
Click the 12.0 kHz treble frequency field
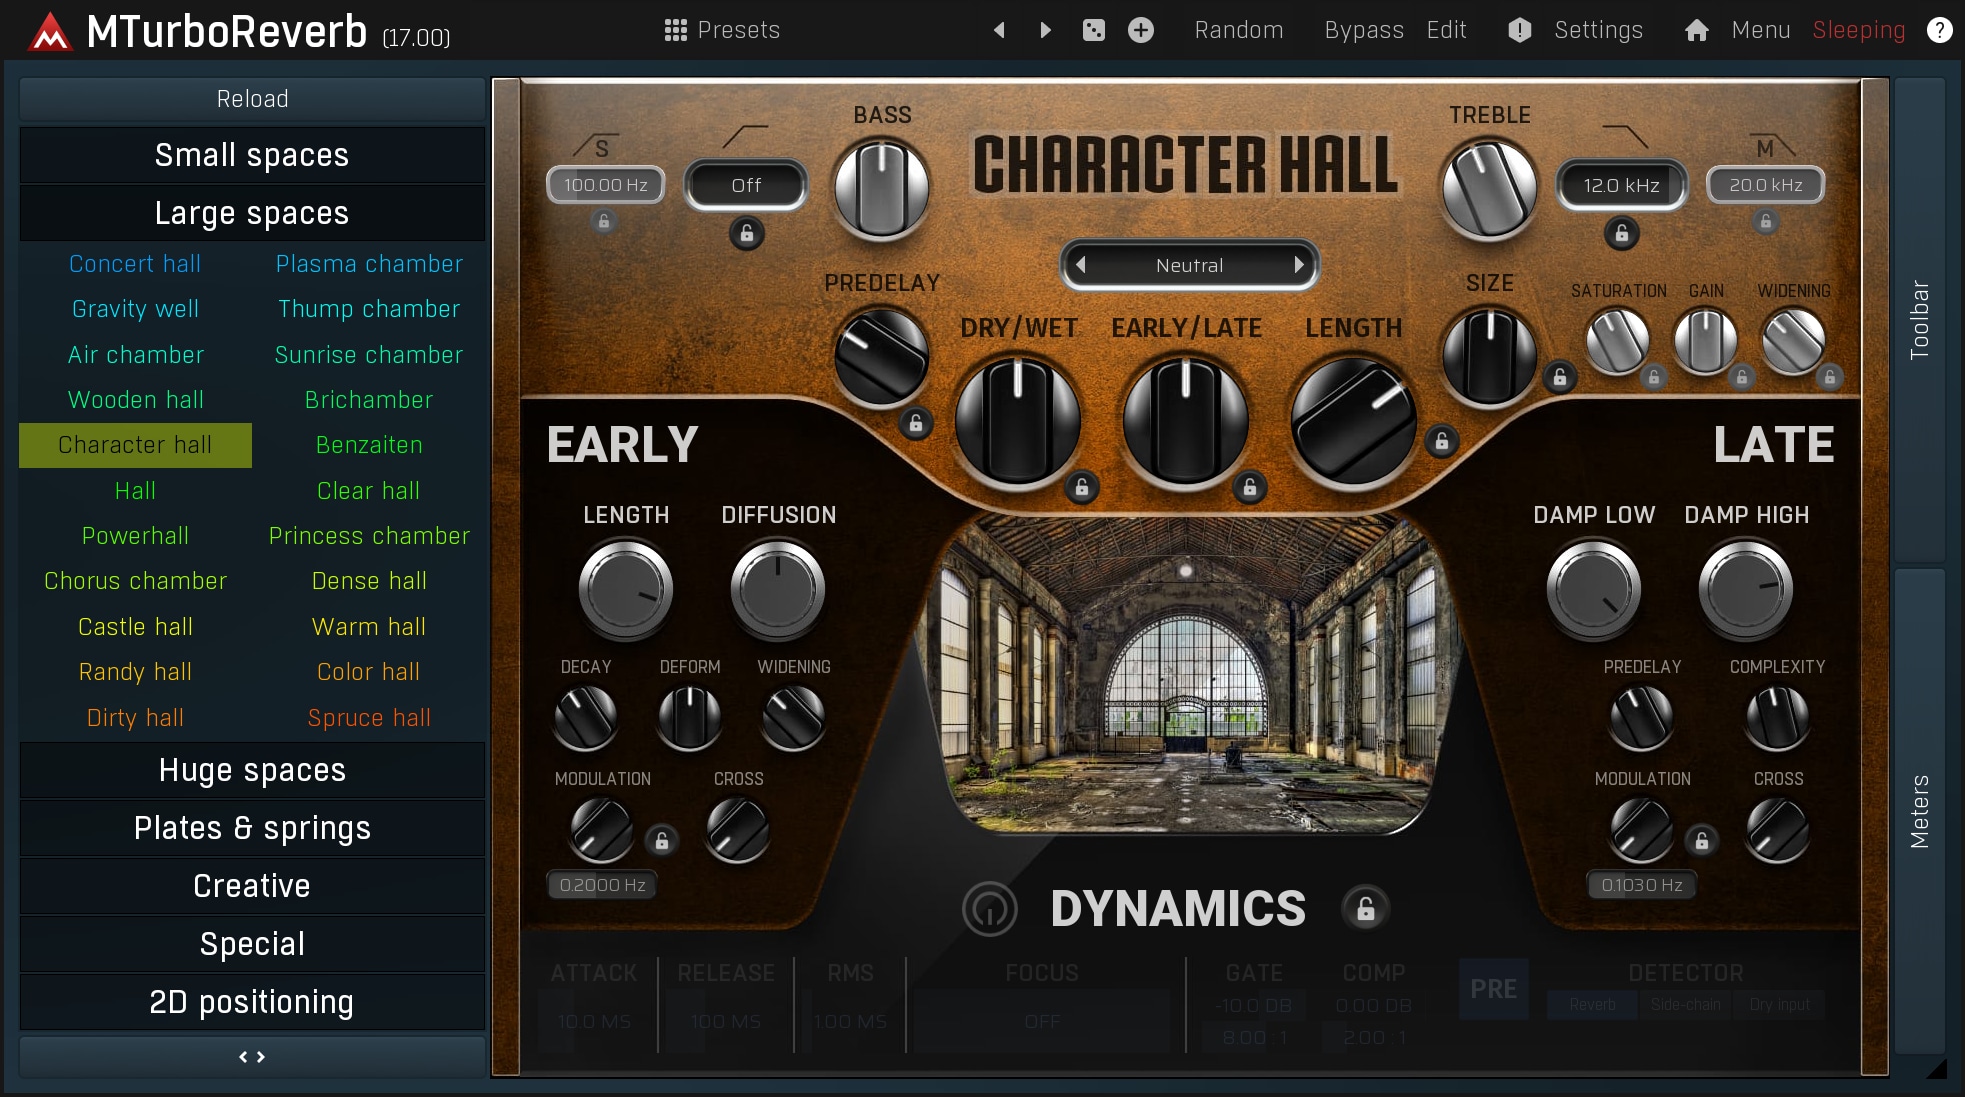pyautogui.click(x=1621, y=185)
